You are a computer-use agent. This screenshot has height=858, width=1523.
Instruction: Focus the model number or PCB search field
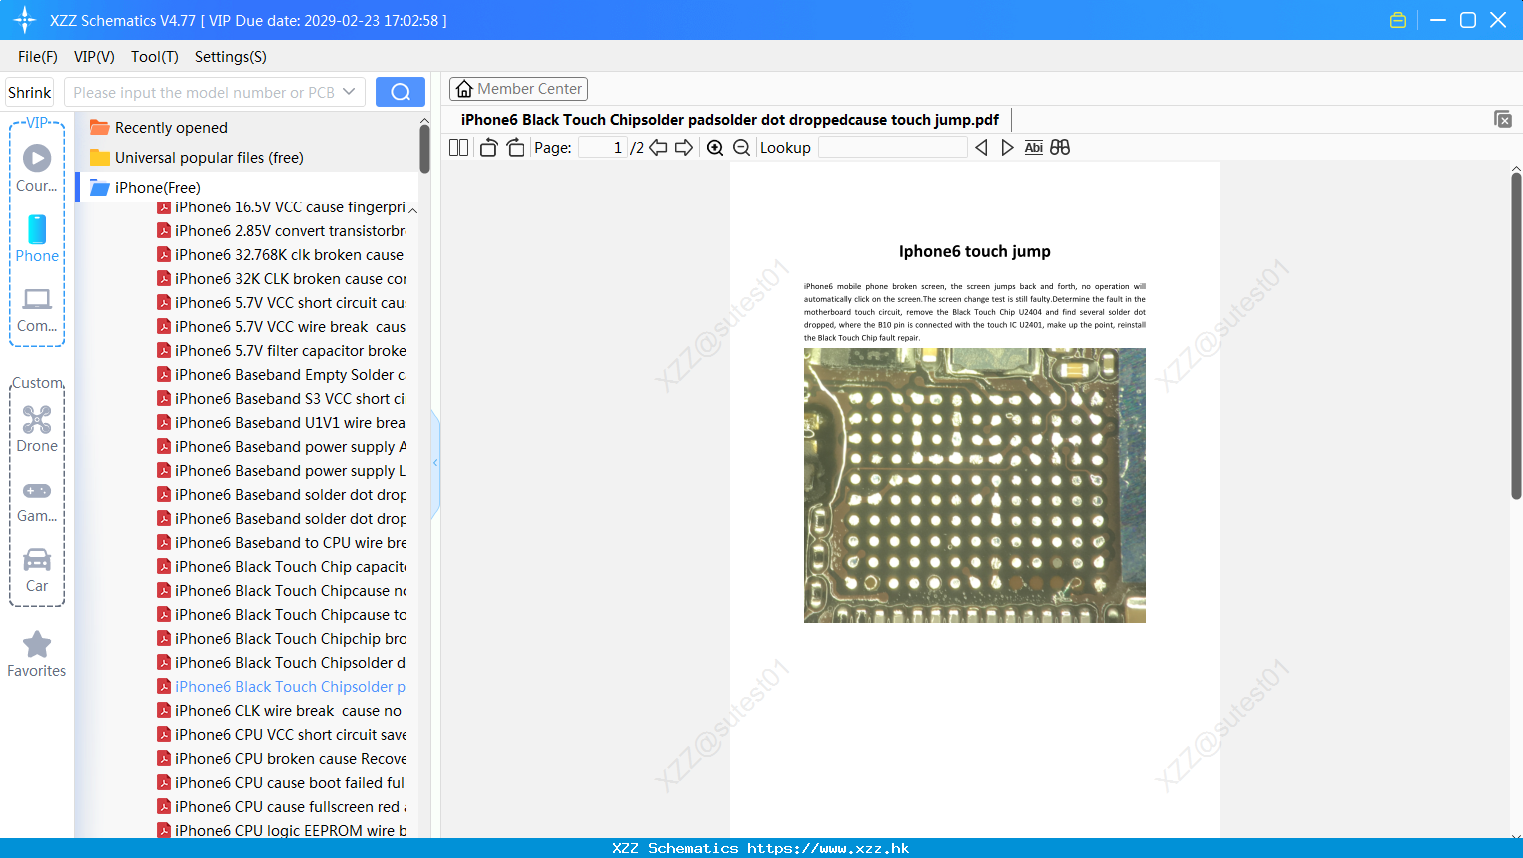tap(203, 92)
